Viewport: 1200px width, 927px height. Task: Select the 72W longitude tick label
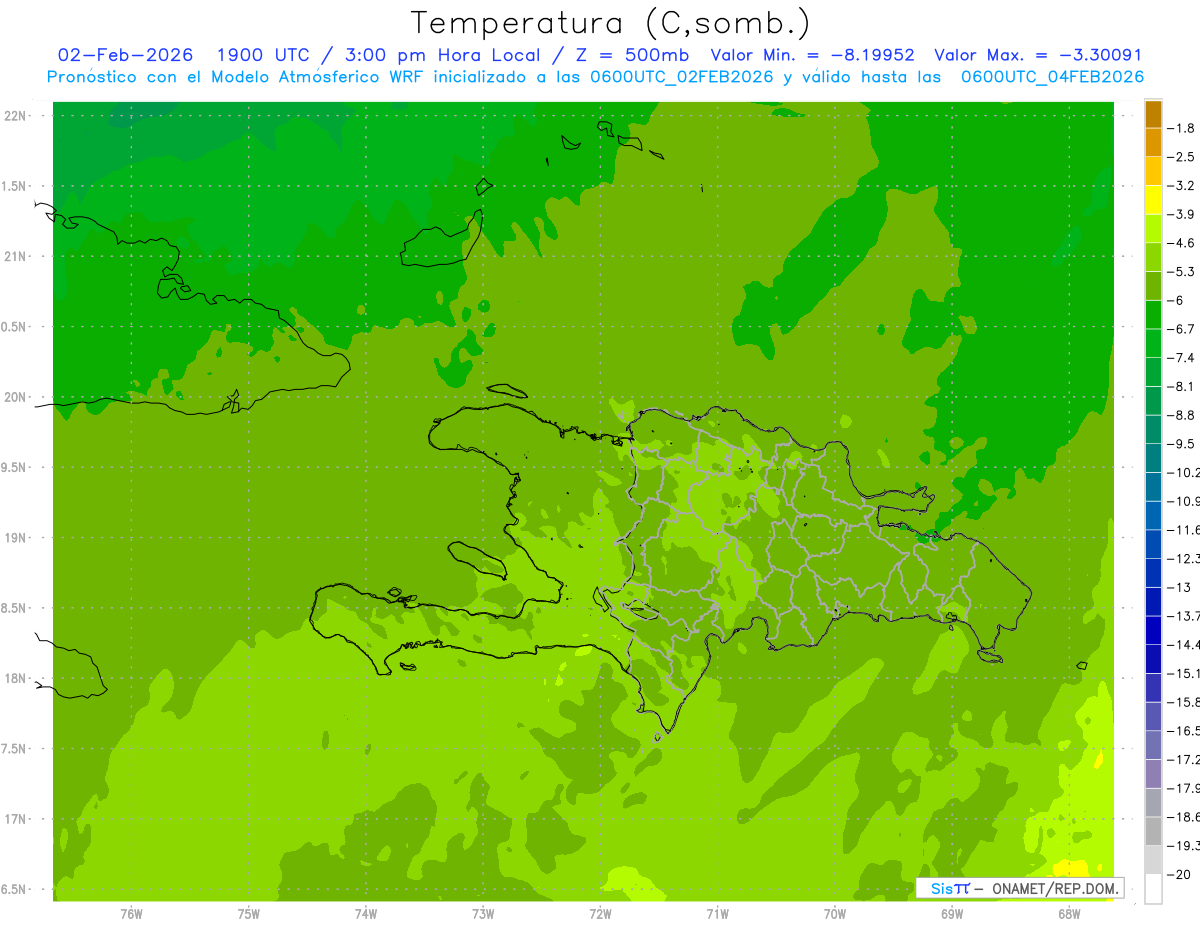pyautogui.click(x=600, y=914)
